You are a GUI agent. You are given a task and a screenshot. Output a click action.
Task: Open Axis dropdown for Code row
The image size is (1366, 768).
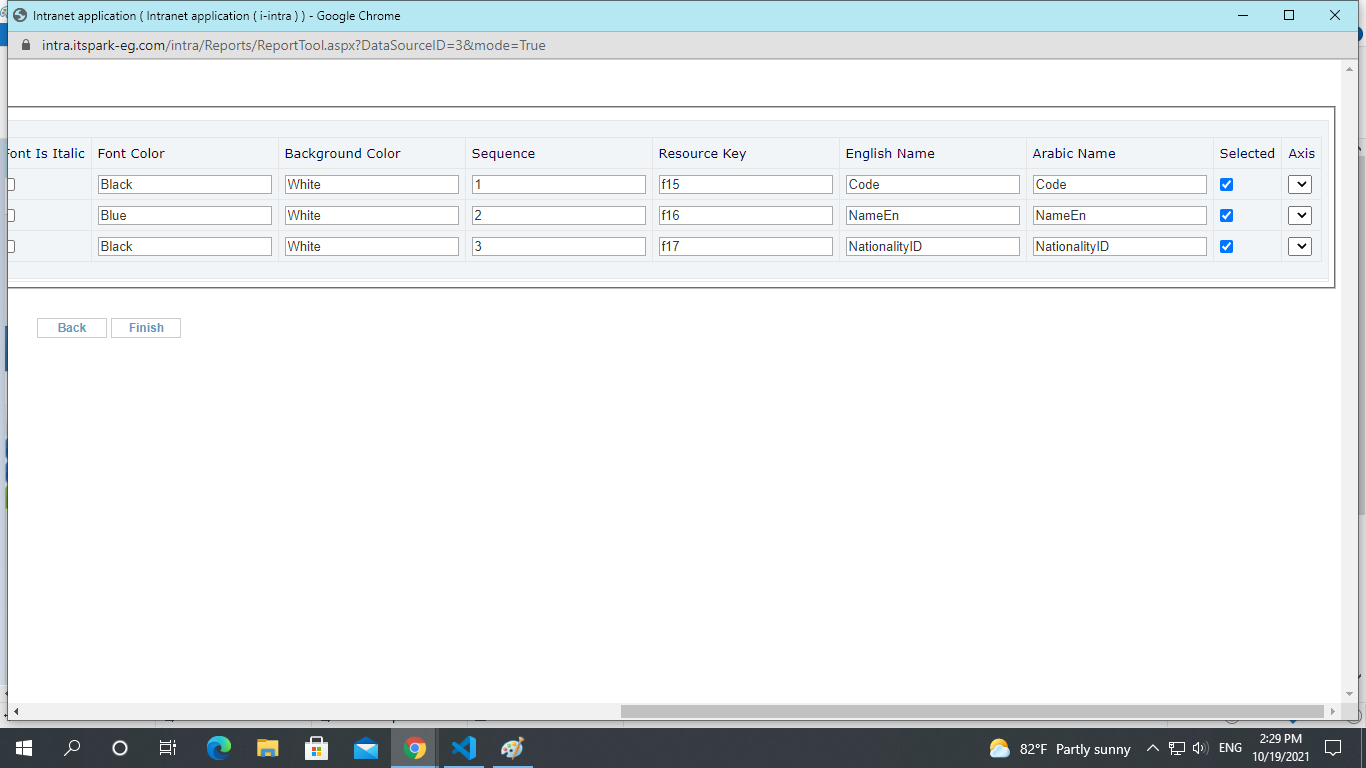click(x=1300, y=184)
